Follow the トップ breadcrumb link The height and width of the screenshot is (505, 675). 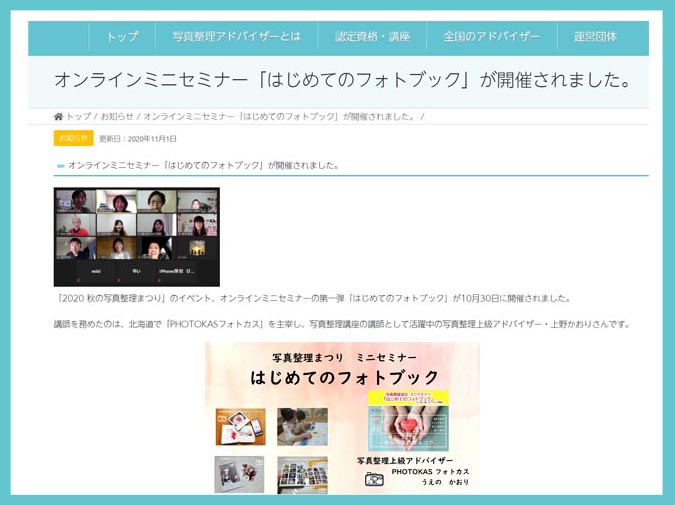coord(78,117)
